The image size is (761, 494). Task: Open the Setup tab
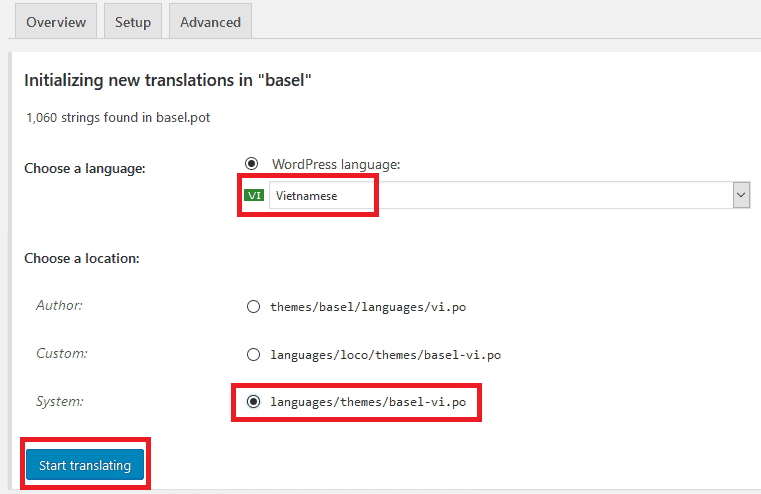132,22
